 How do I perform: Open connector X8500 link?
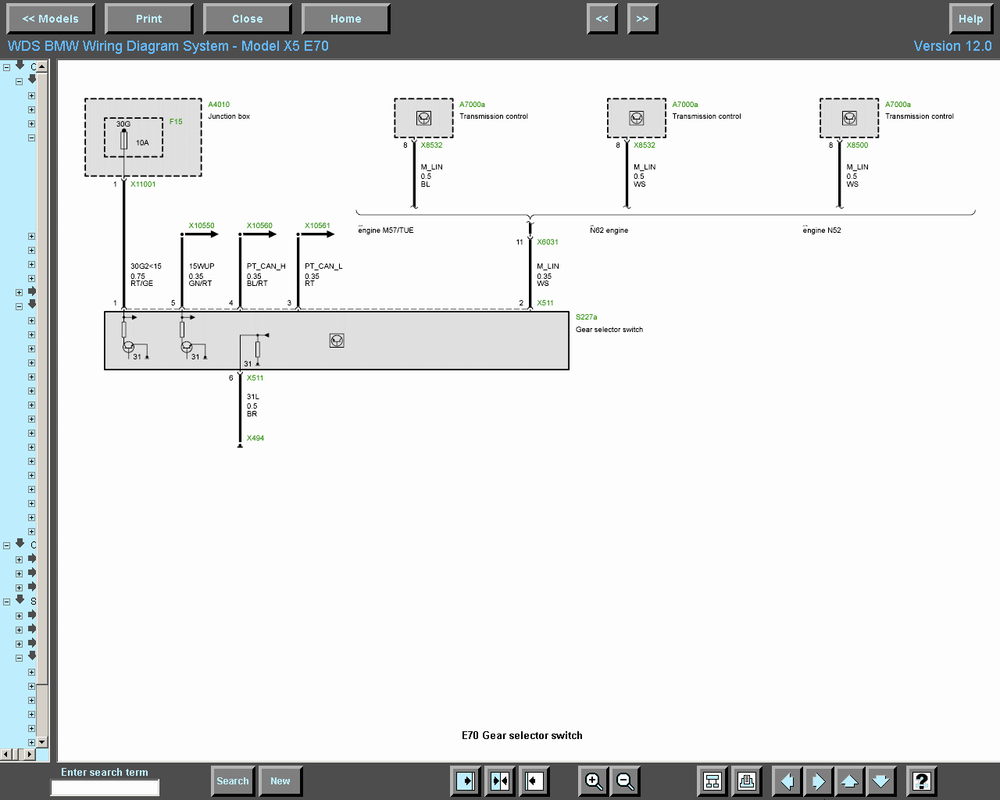(x=857, y=145)
